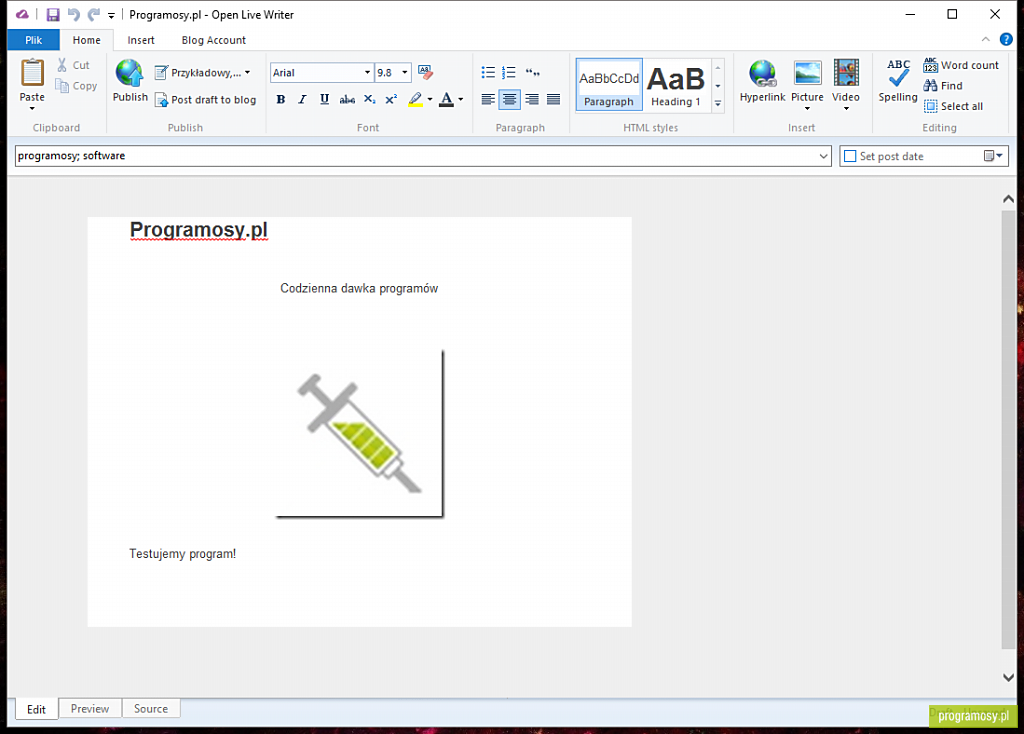Click the Paste clipboard icon

click(32, 73)
